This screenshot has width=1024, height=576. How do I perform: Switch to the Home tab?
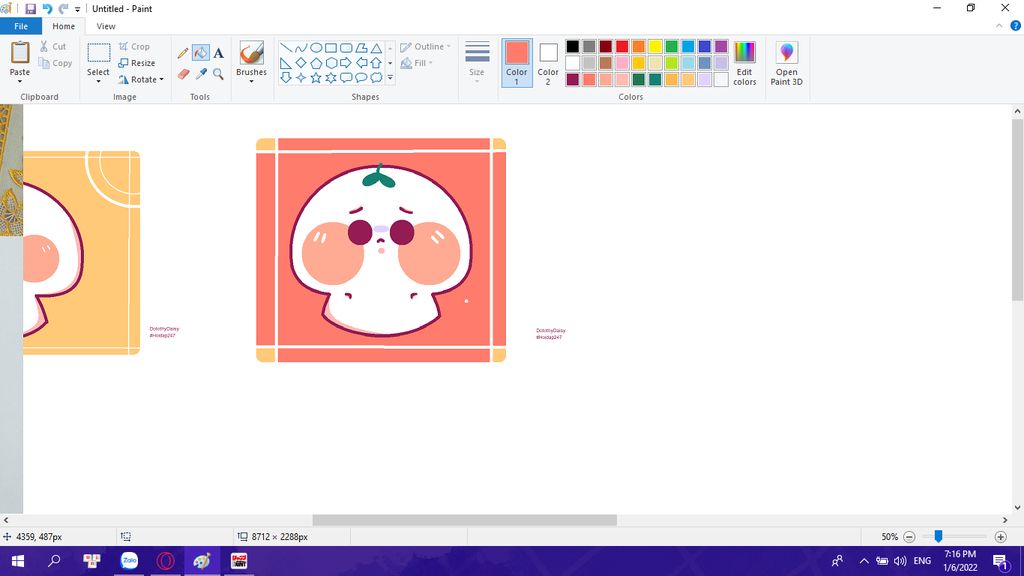(x=63, y=26)
